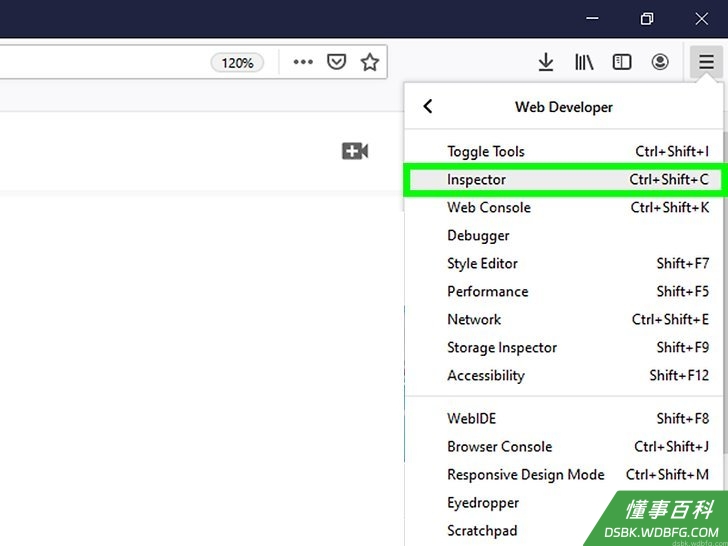
Task: Open the Web Console entry
Action: tap(563, 207)
